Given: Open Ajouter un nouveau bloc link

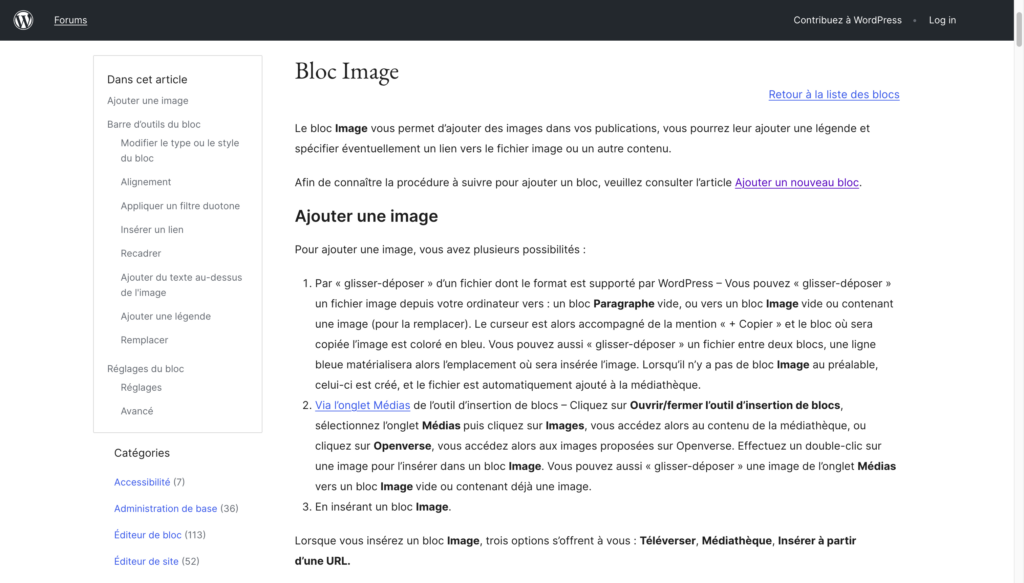Looking at the screenshot, I should pyautogui.click(x=797, y=182).
